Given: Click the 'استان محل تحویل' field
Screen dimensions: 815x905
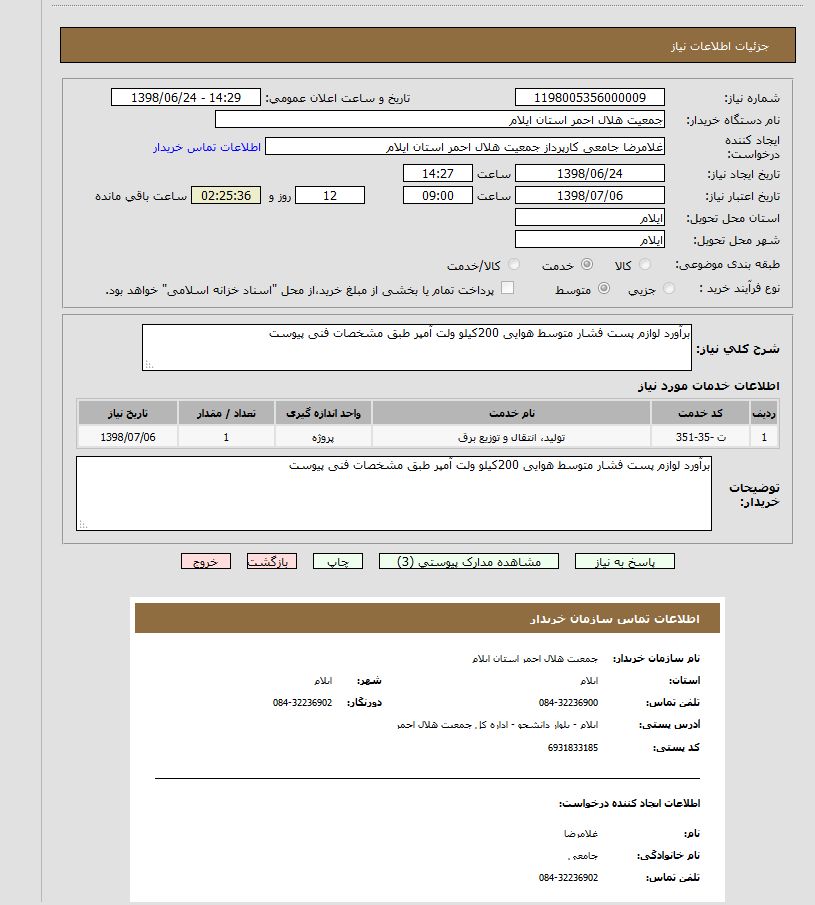Looking at the screenshot, I should 590,218.
